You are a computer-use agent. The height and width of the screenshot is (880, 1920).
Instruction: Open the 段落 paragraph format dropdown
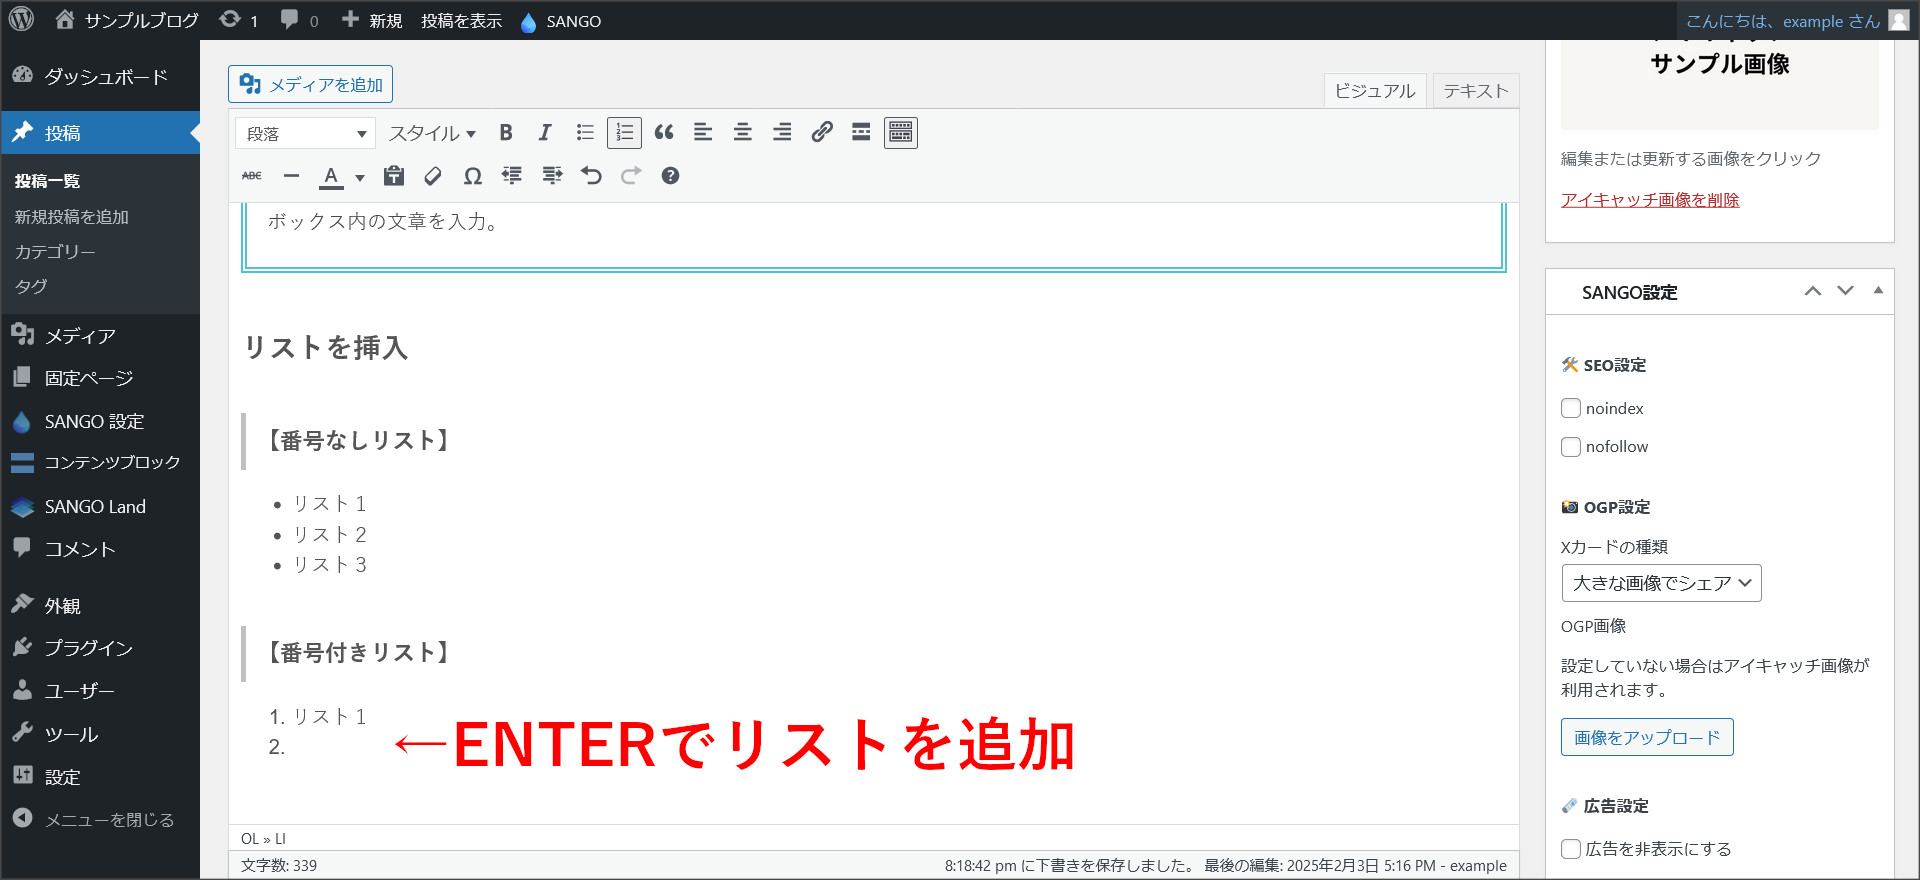[305, 134]
